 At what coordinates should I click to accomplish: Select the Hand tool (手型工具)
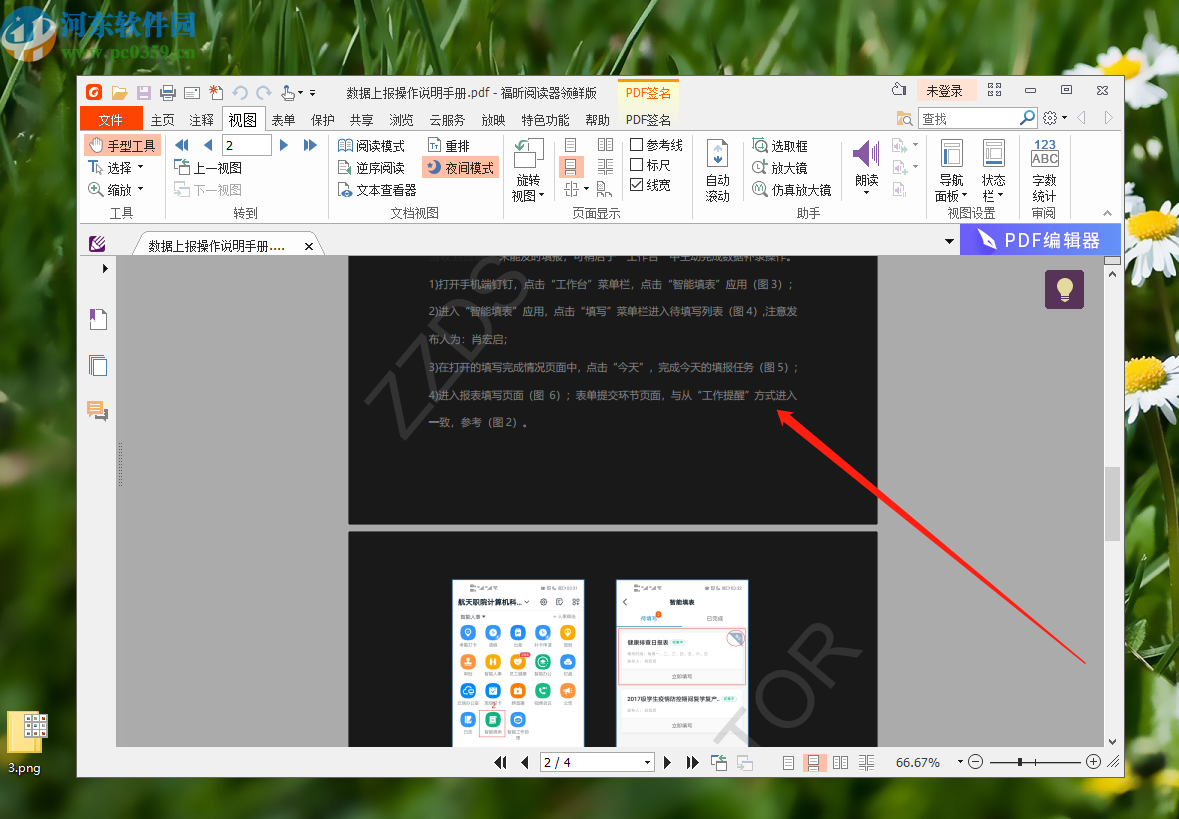pyautogui.click(x=122, y=146)
